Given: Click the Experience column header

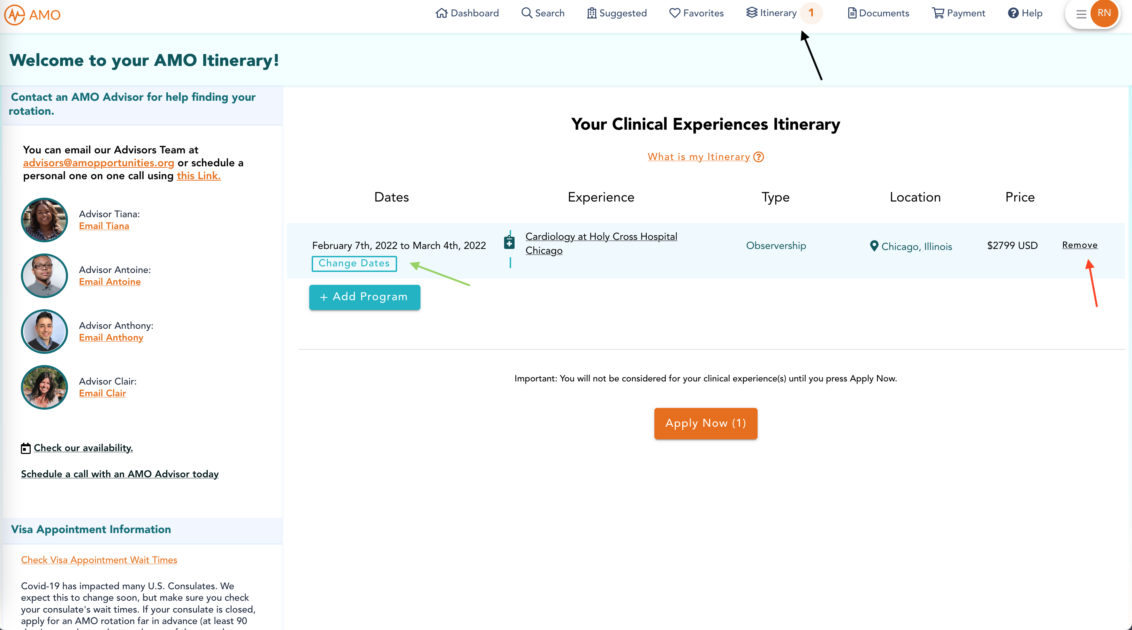Looking at the screenshot, I should point(601,197).
